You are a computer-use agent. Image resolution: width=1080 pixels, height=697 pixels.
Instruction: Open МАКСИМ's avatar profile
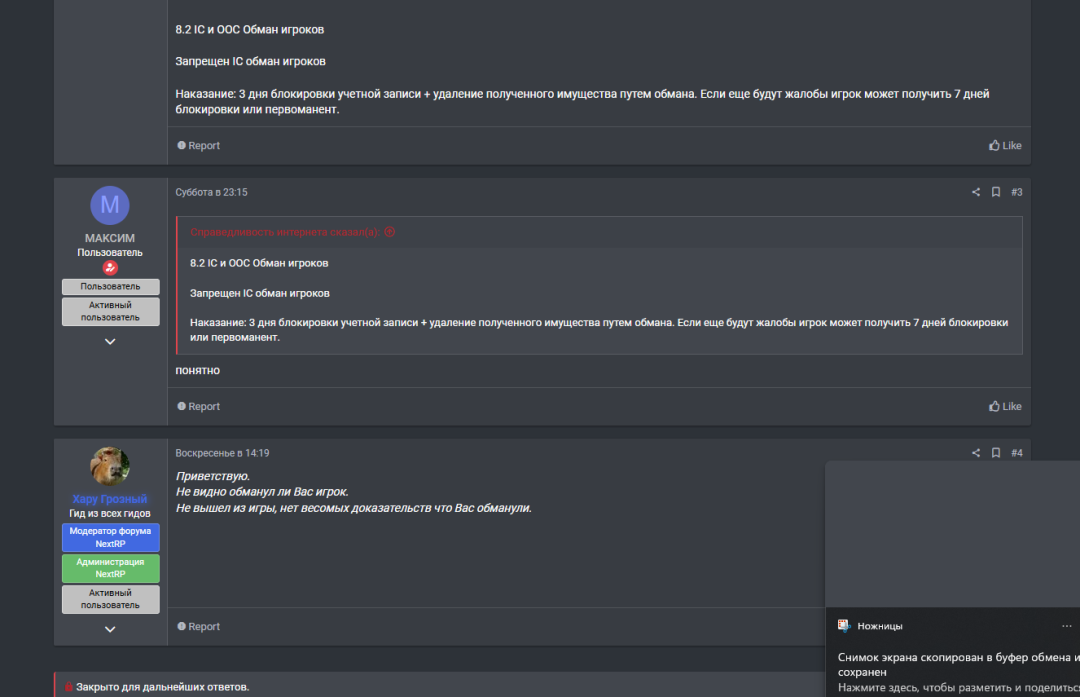[110, 205]
